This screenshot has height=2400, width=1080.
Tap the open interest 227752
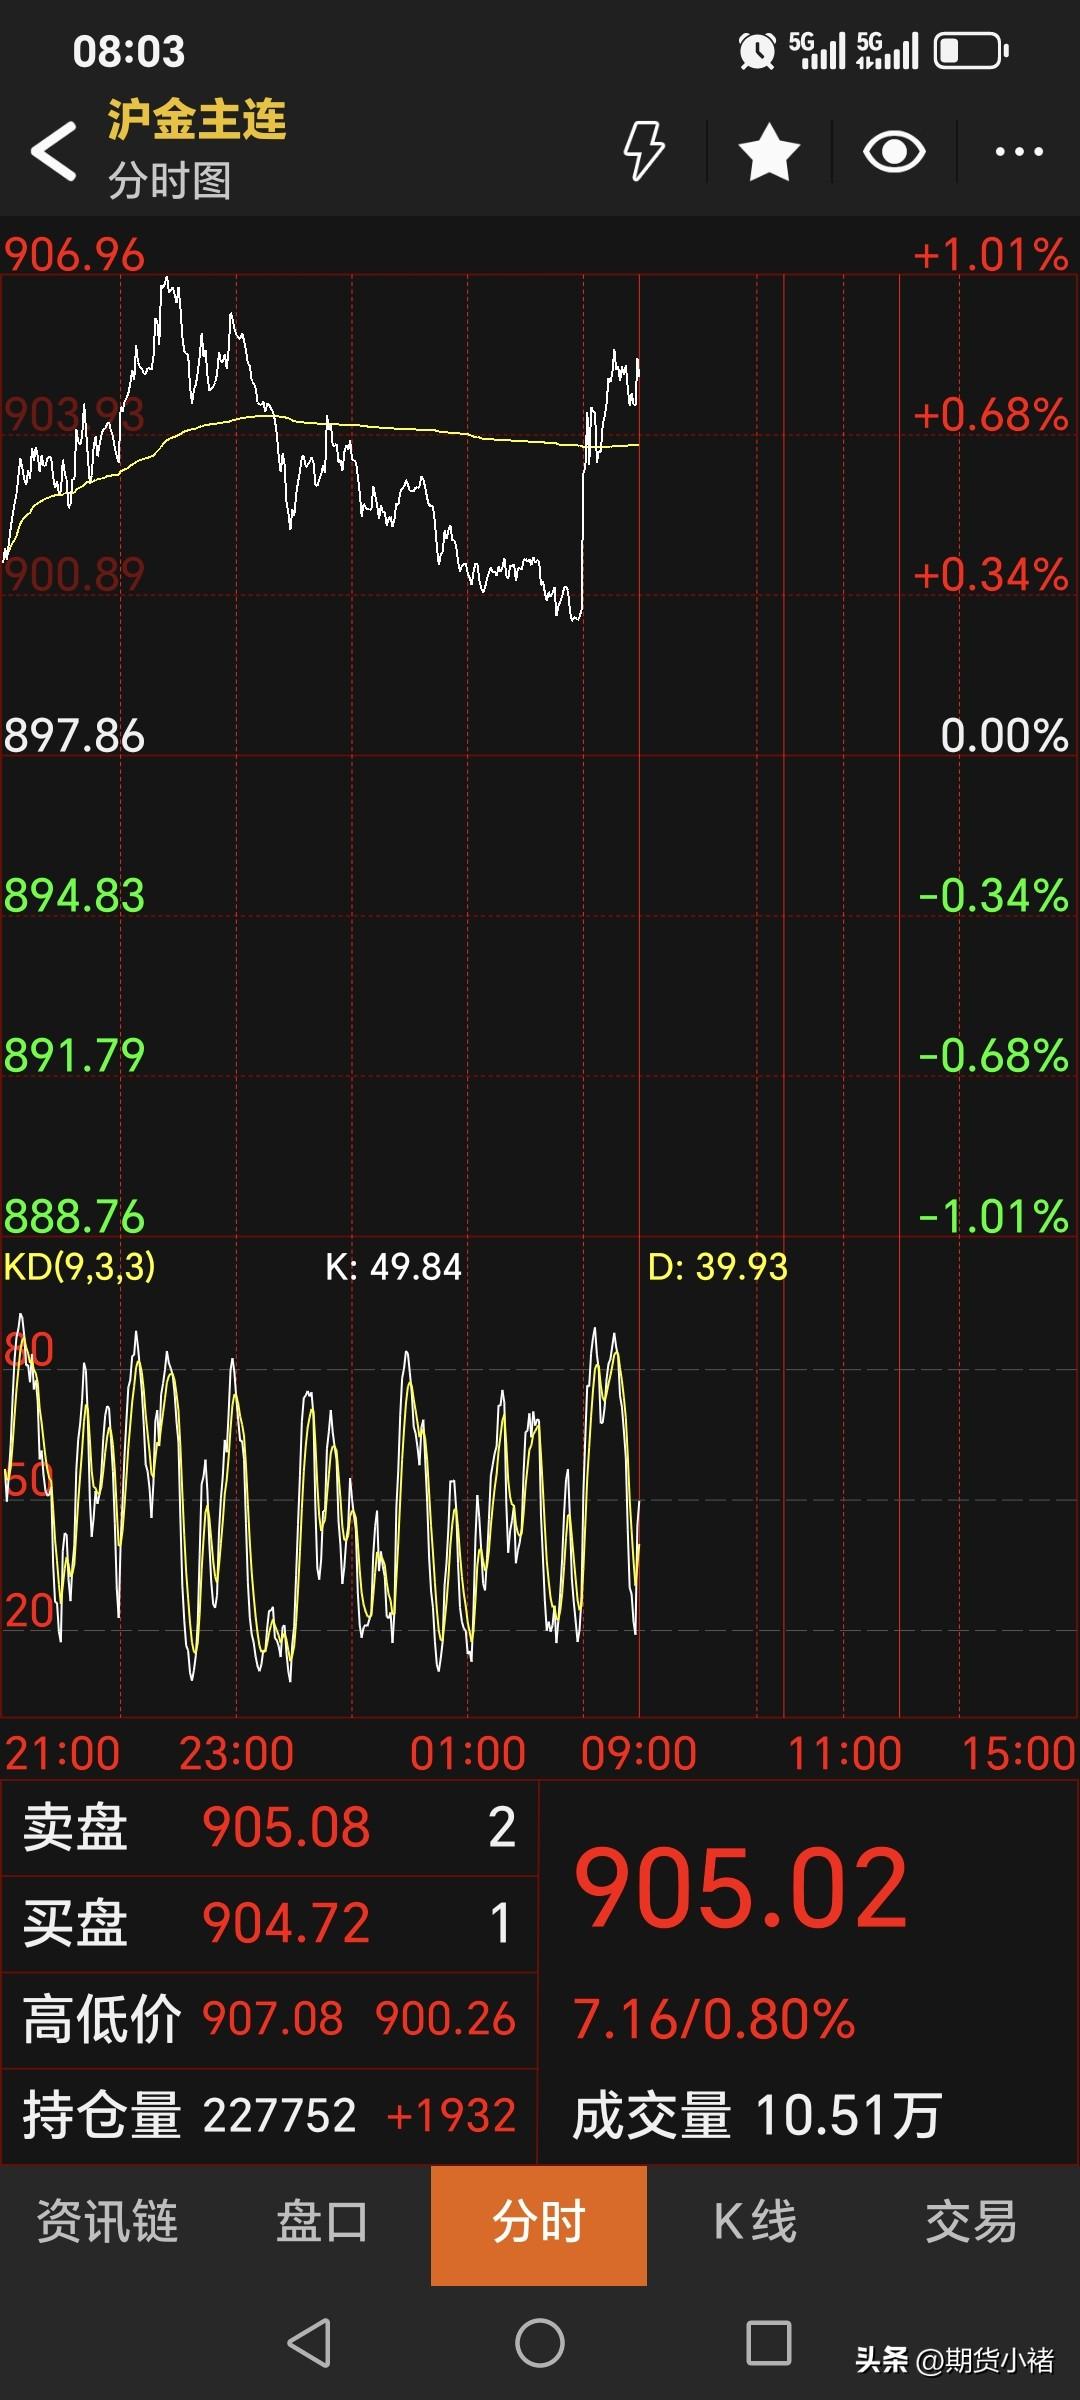(279, 2115)
